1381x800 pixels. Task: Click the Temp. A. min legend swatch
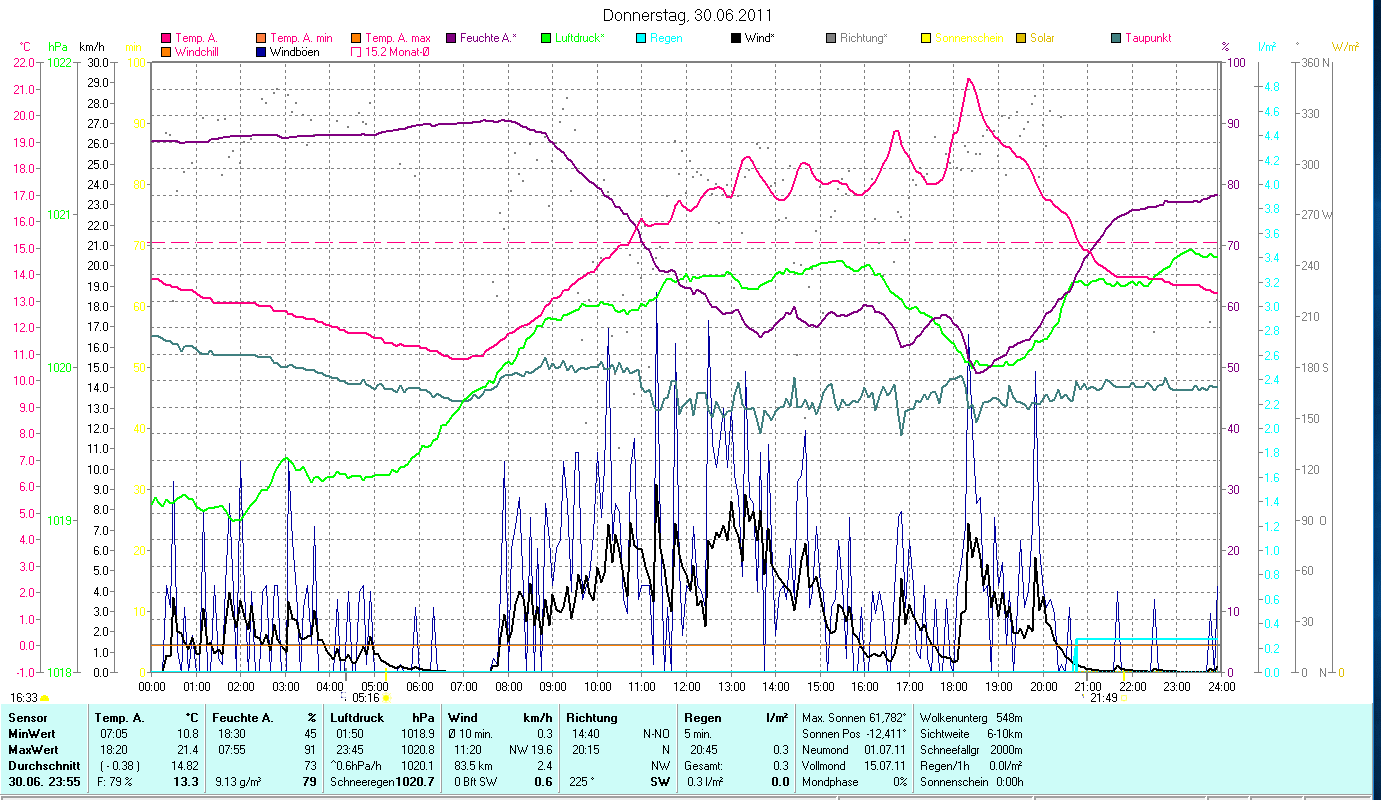[262, 38]
